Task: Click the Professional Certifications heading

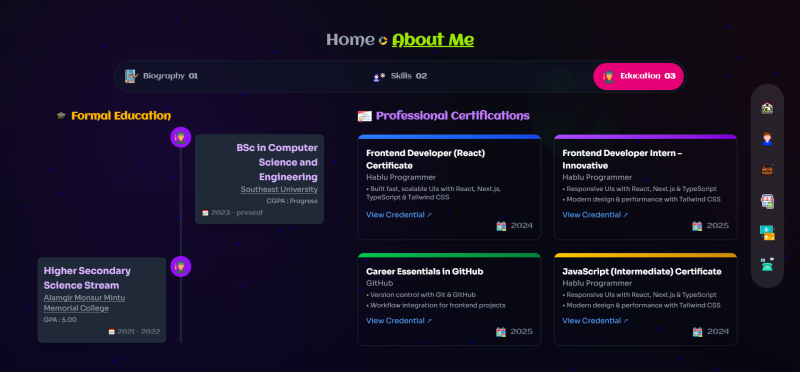Action: click(453, 116)
